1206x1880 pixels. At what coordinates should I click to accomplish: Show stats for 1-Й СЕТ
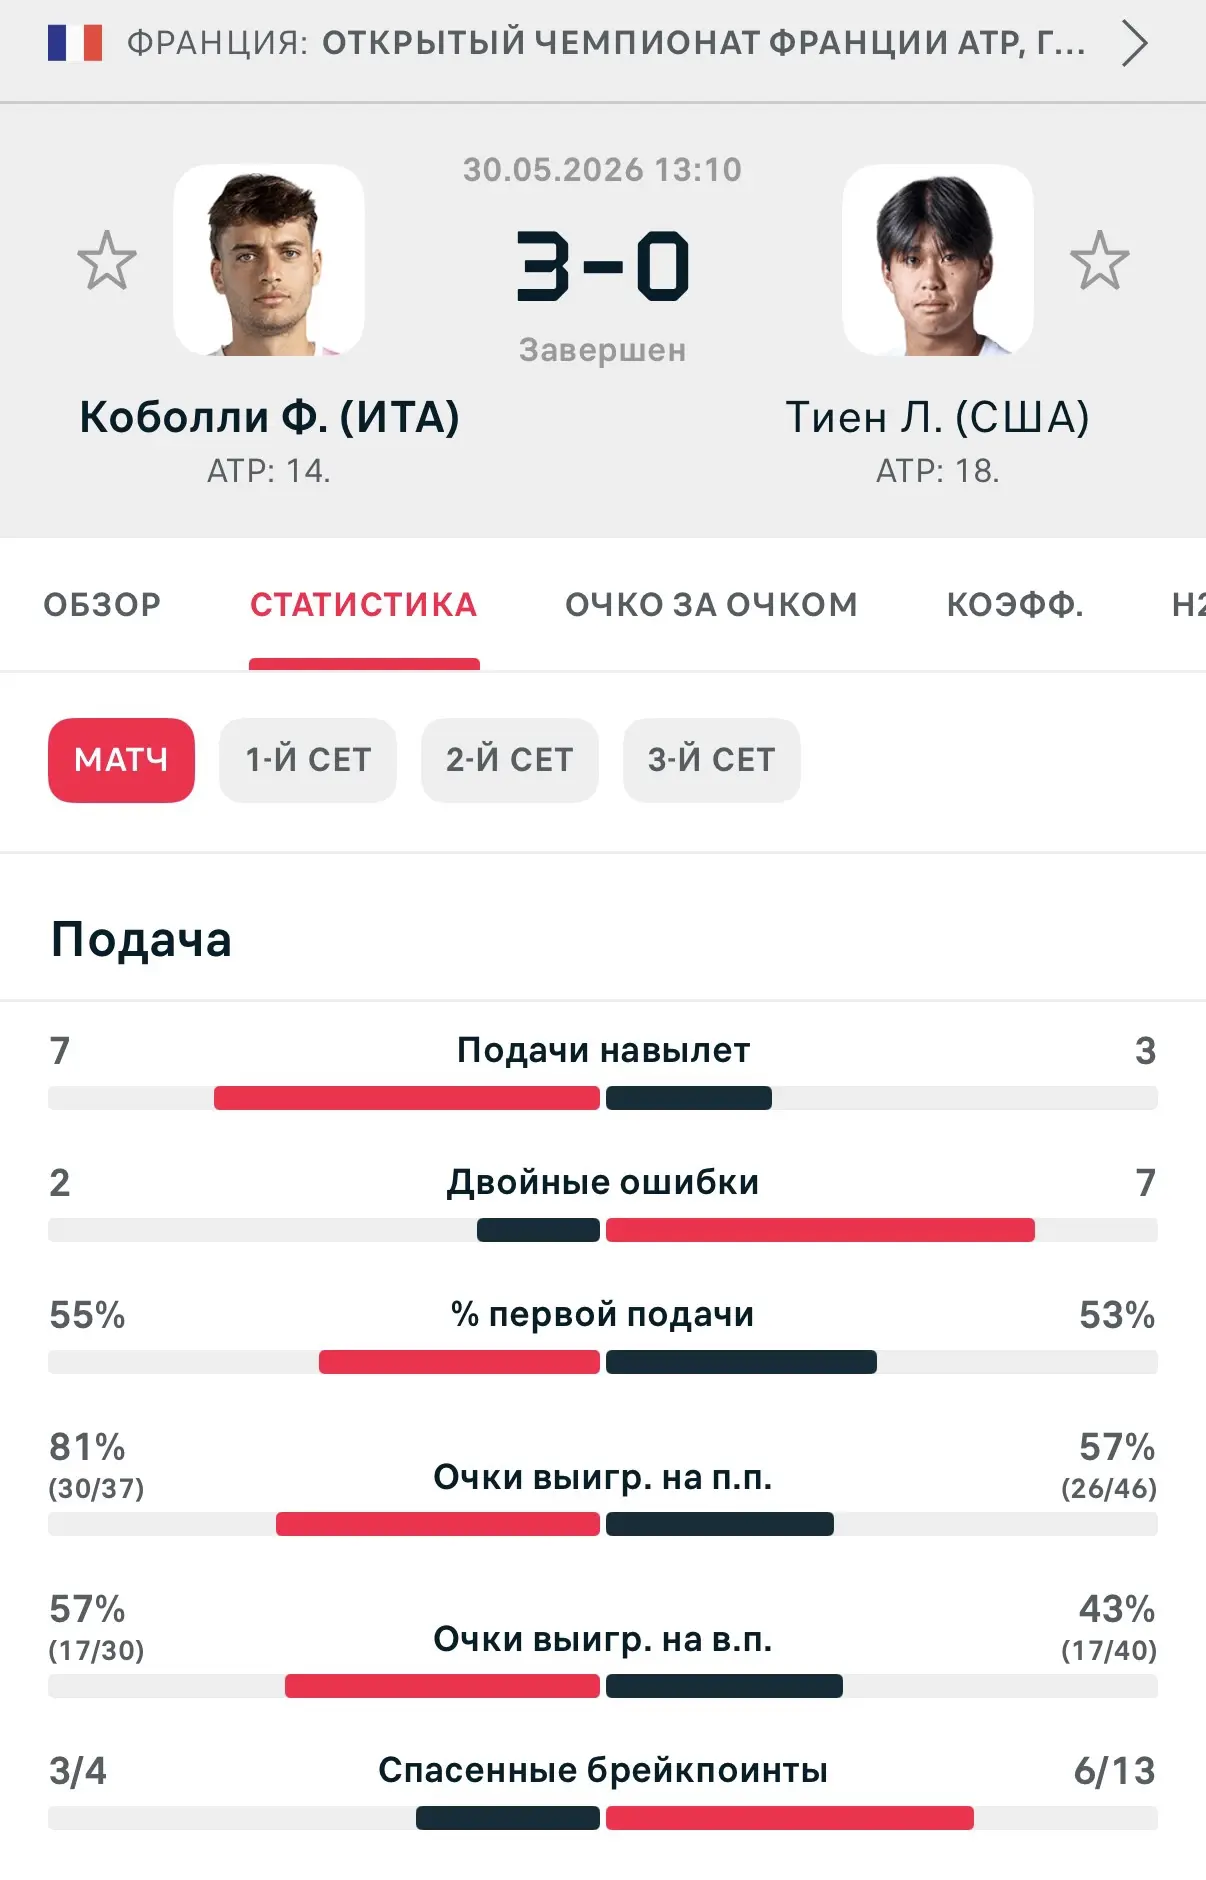coord(308,760)
